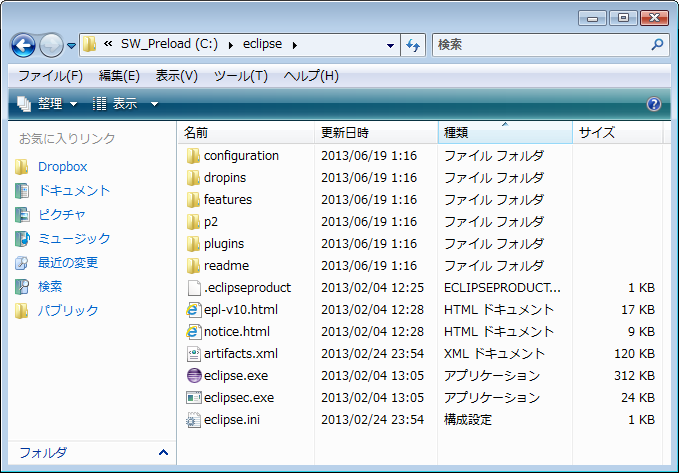Open the 表示(V) menu
This screenshot has width=679, height=473.
(x=177, y=76)
